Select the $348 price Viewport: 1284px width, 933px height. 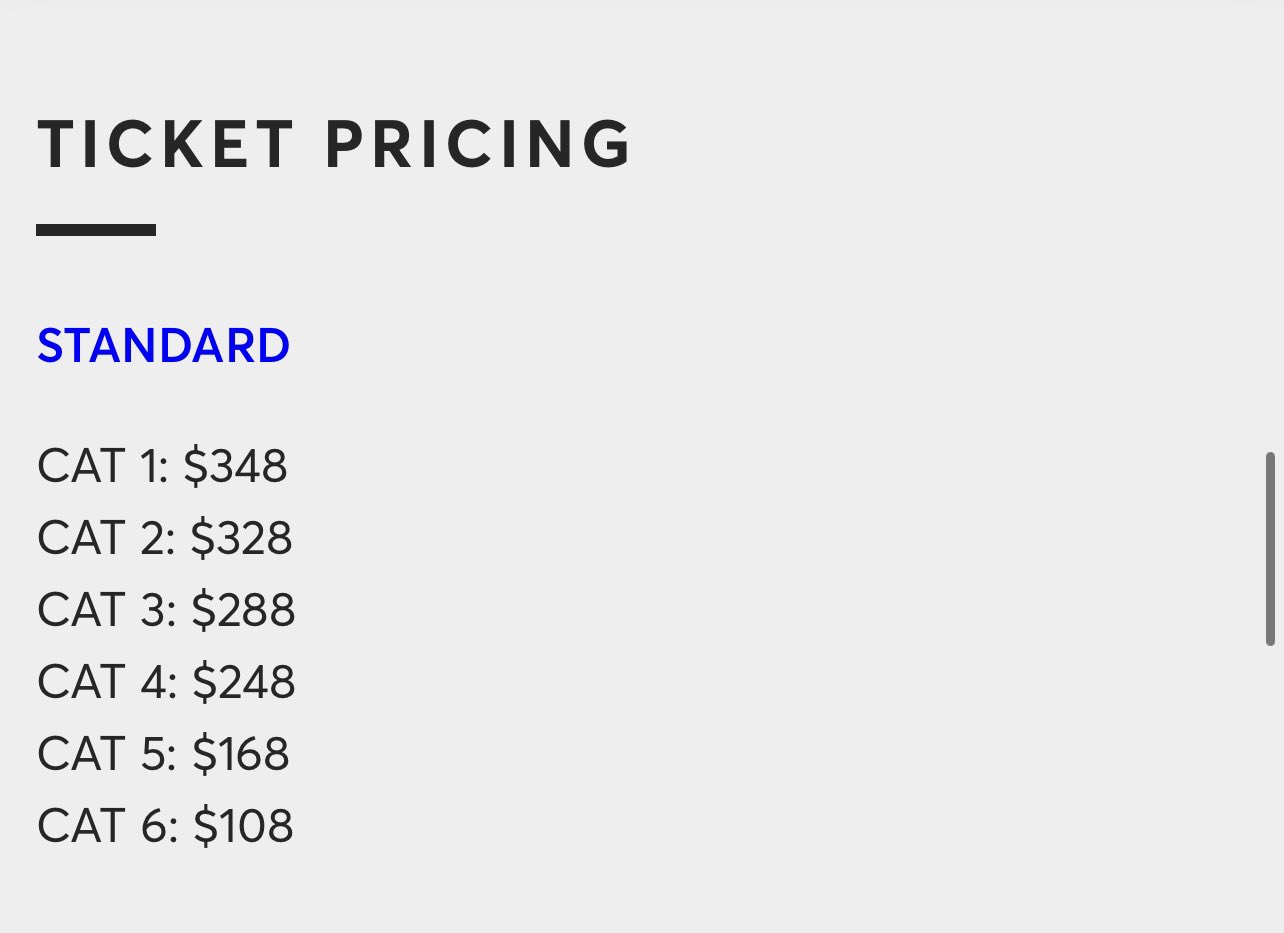pos(236,467)
